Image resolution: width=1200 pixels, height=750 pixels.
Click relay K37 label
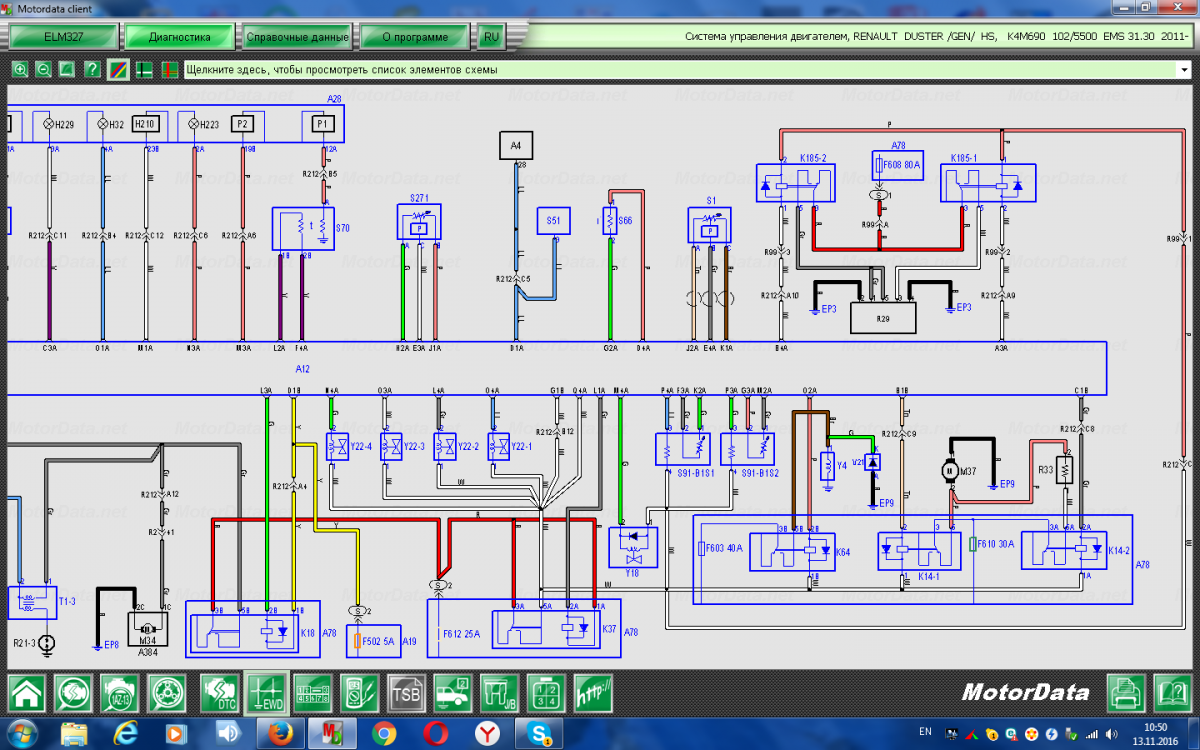pyautogui.click(x=610, y=630)
